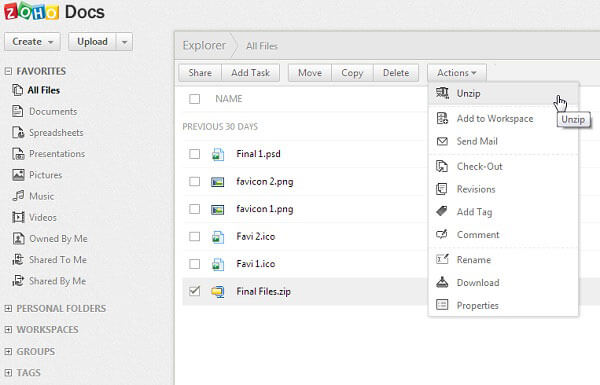Screen dimensions: 600x385
Task: Expand the PERSONAL FOLDERS section
Action: [x=8, y=308]
